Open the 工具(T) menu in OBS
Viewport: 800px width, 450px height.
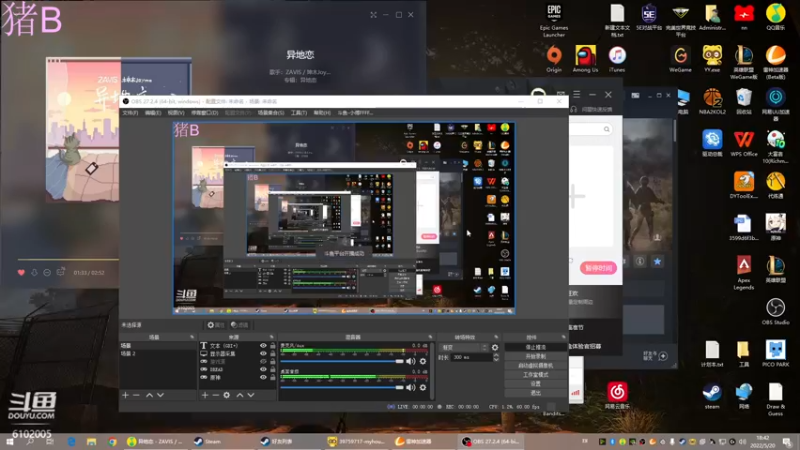299,113
